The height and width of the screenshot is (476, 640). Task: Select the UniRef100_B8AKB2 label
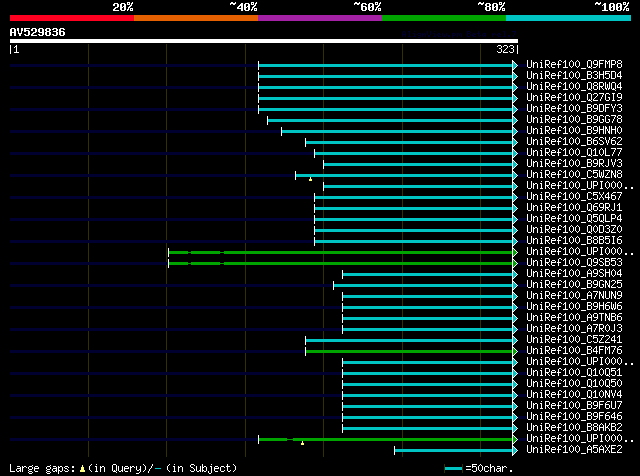coord(574,428)
